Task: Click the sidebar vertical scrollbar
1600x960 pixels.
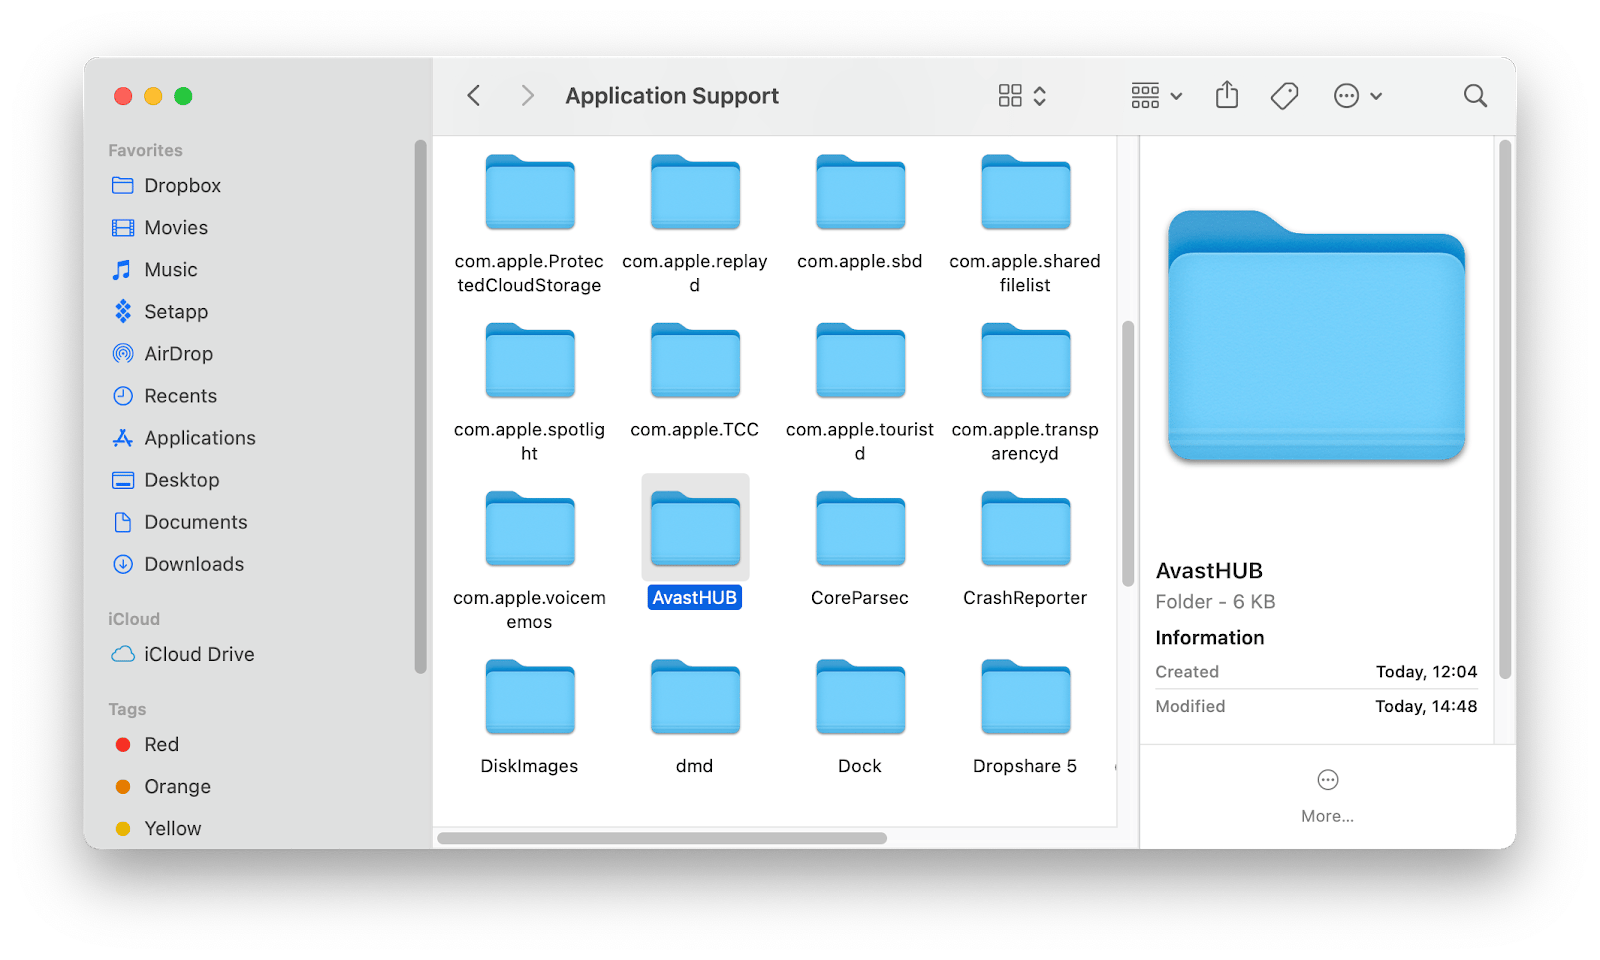Action: 420,407
